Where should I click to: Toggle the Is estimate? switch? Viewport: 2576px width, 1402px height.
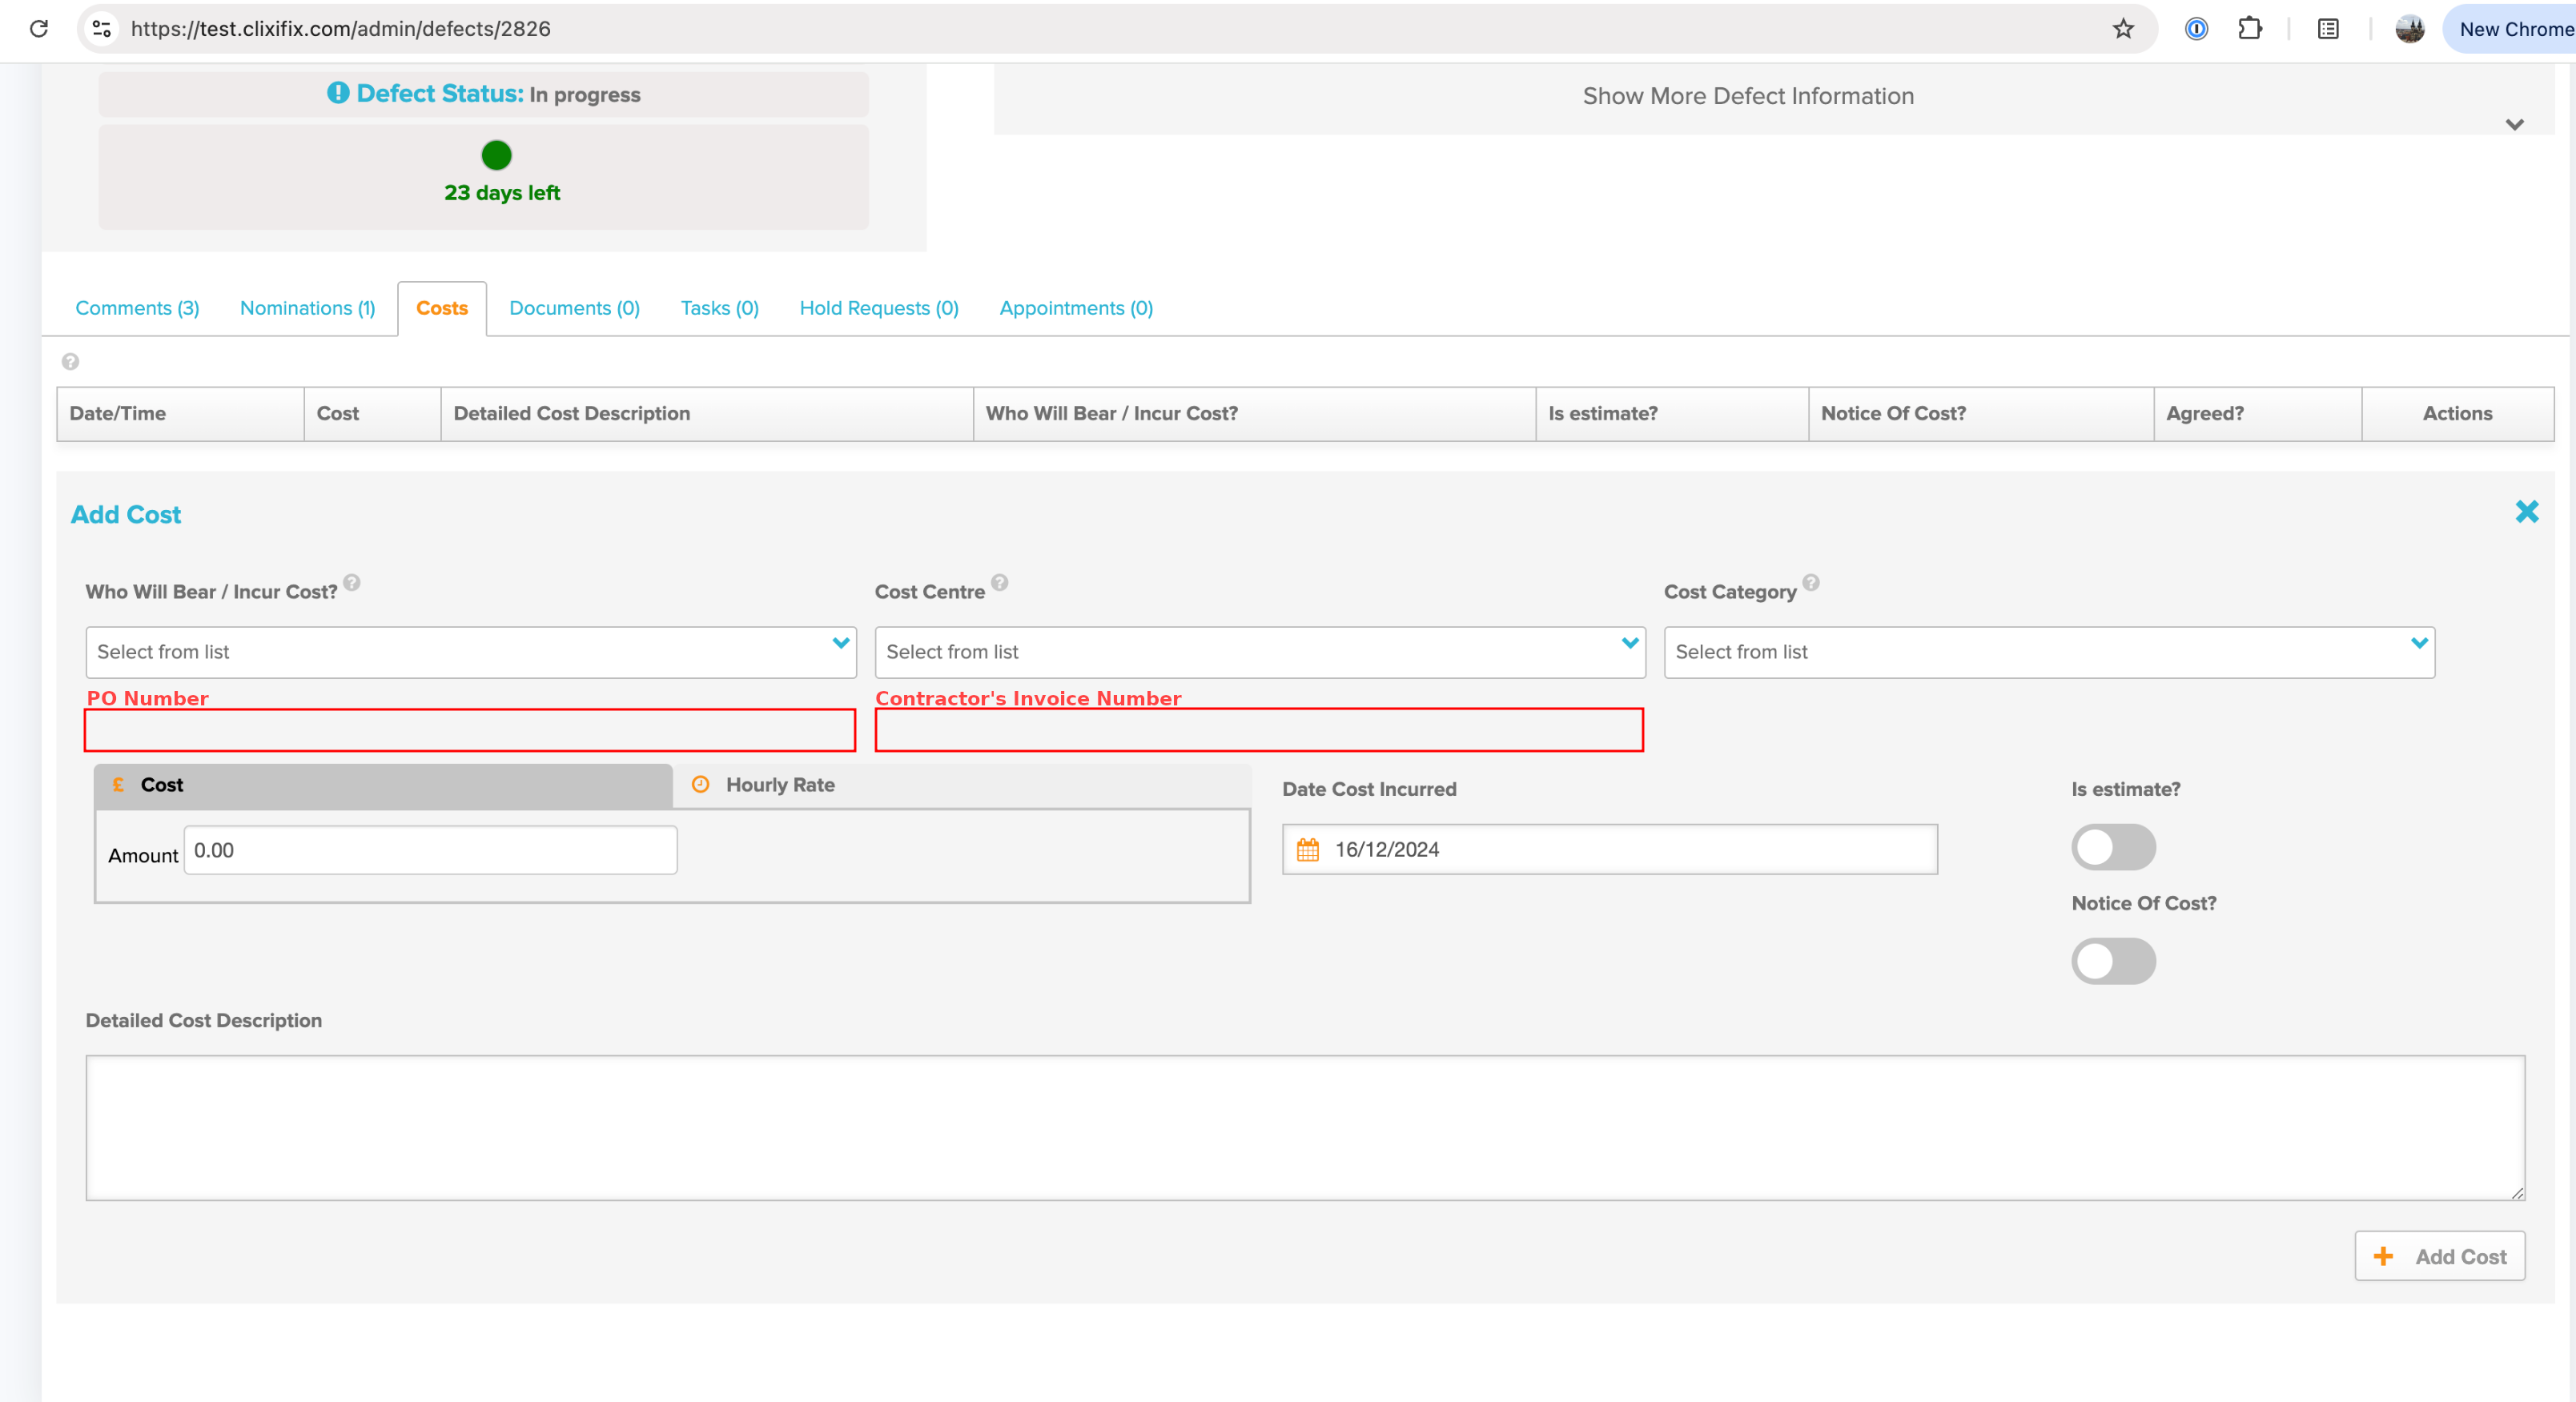(x=2112, y=847)
